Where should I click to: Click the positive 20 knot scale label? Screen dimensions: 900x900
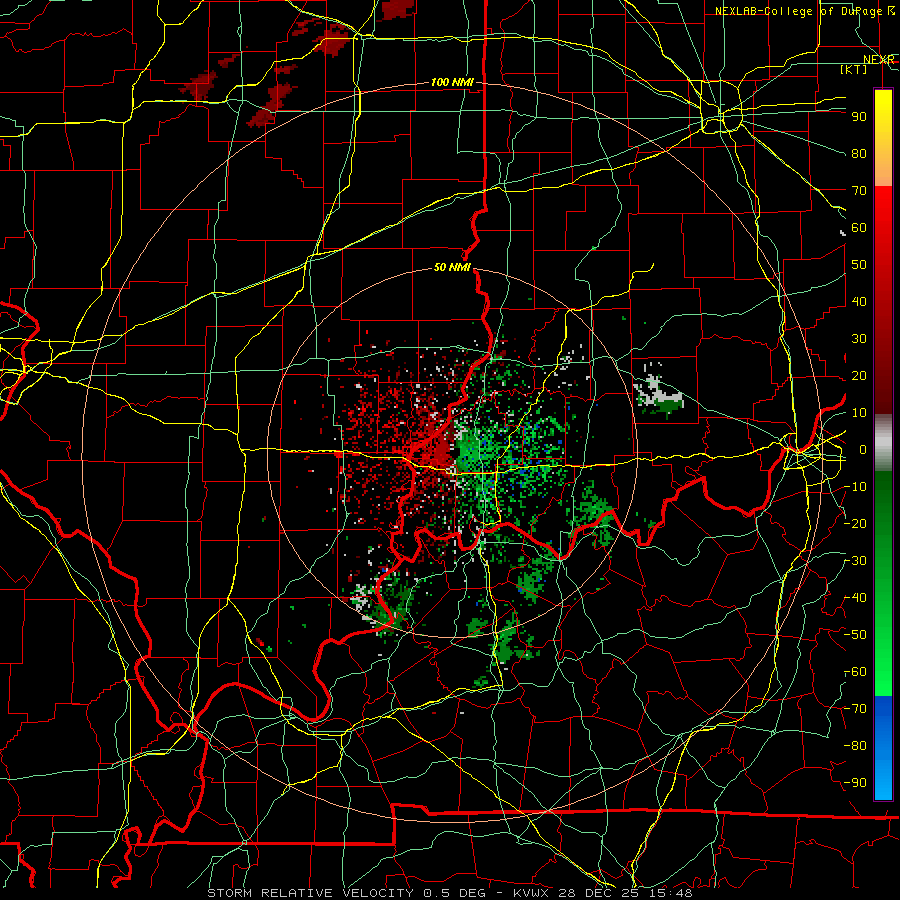coord(859,376)
